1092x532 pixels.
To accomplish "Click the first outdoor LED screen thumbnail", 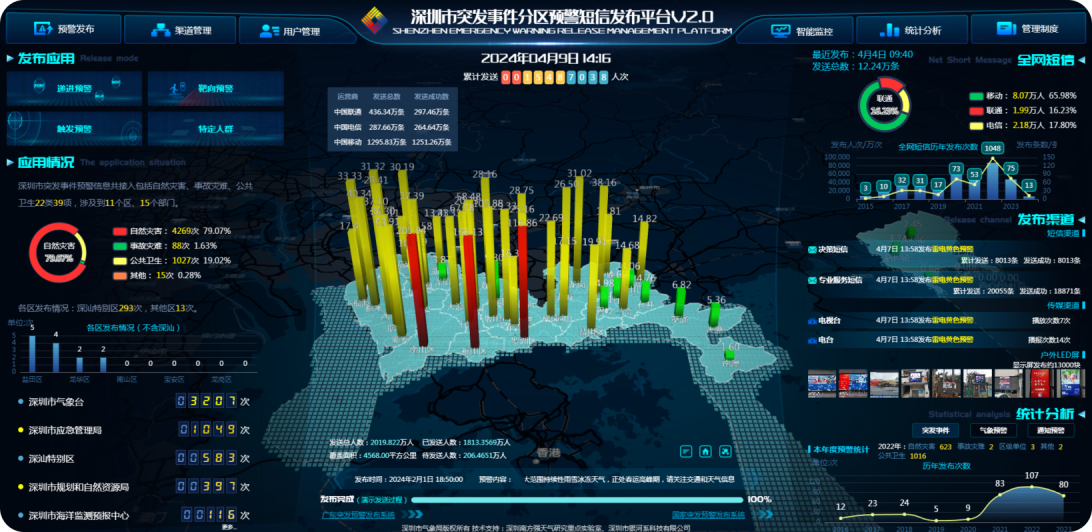I will tap(821, 381).
